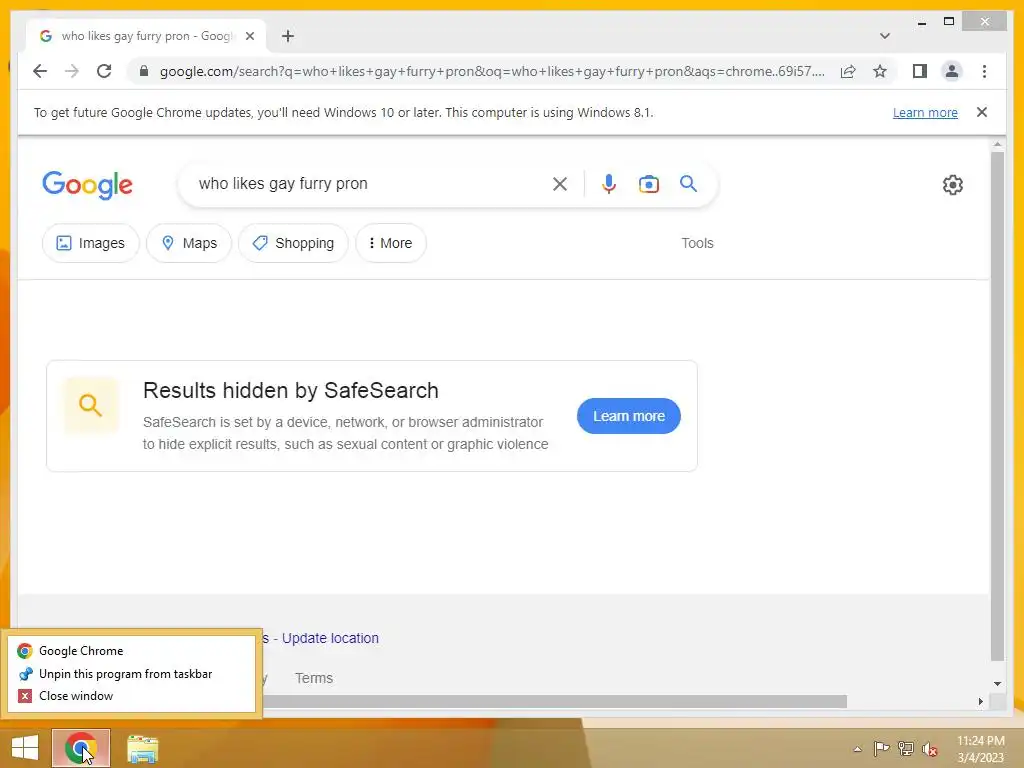The image size is (1024, 768).
Task: Click Update location link
Action: click(330, 638)
